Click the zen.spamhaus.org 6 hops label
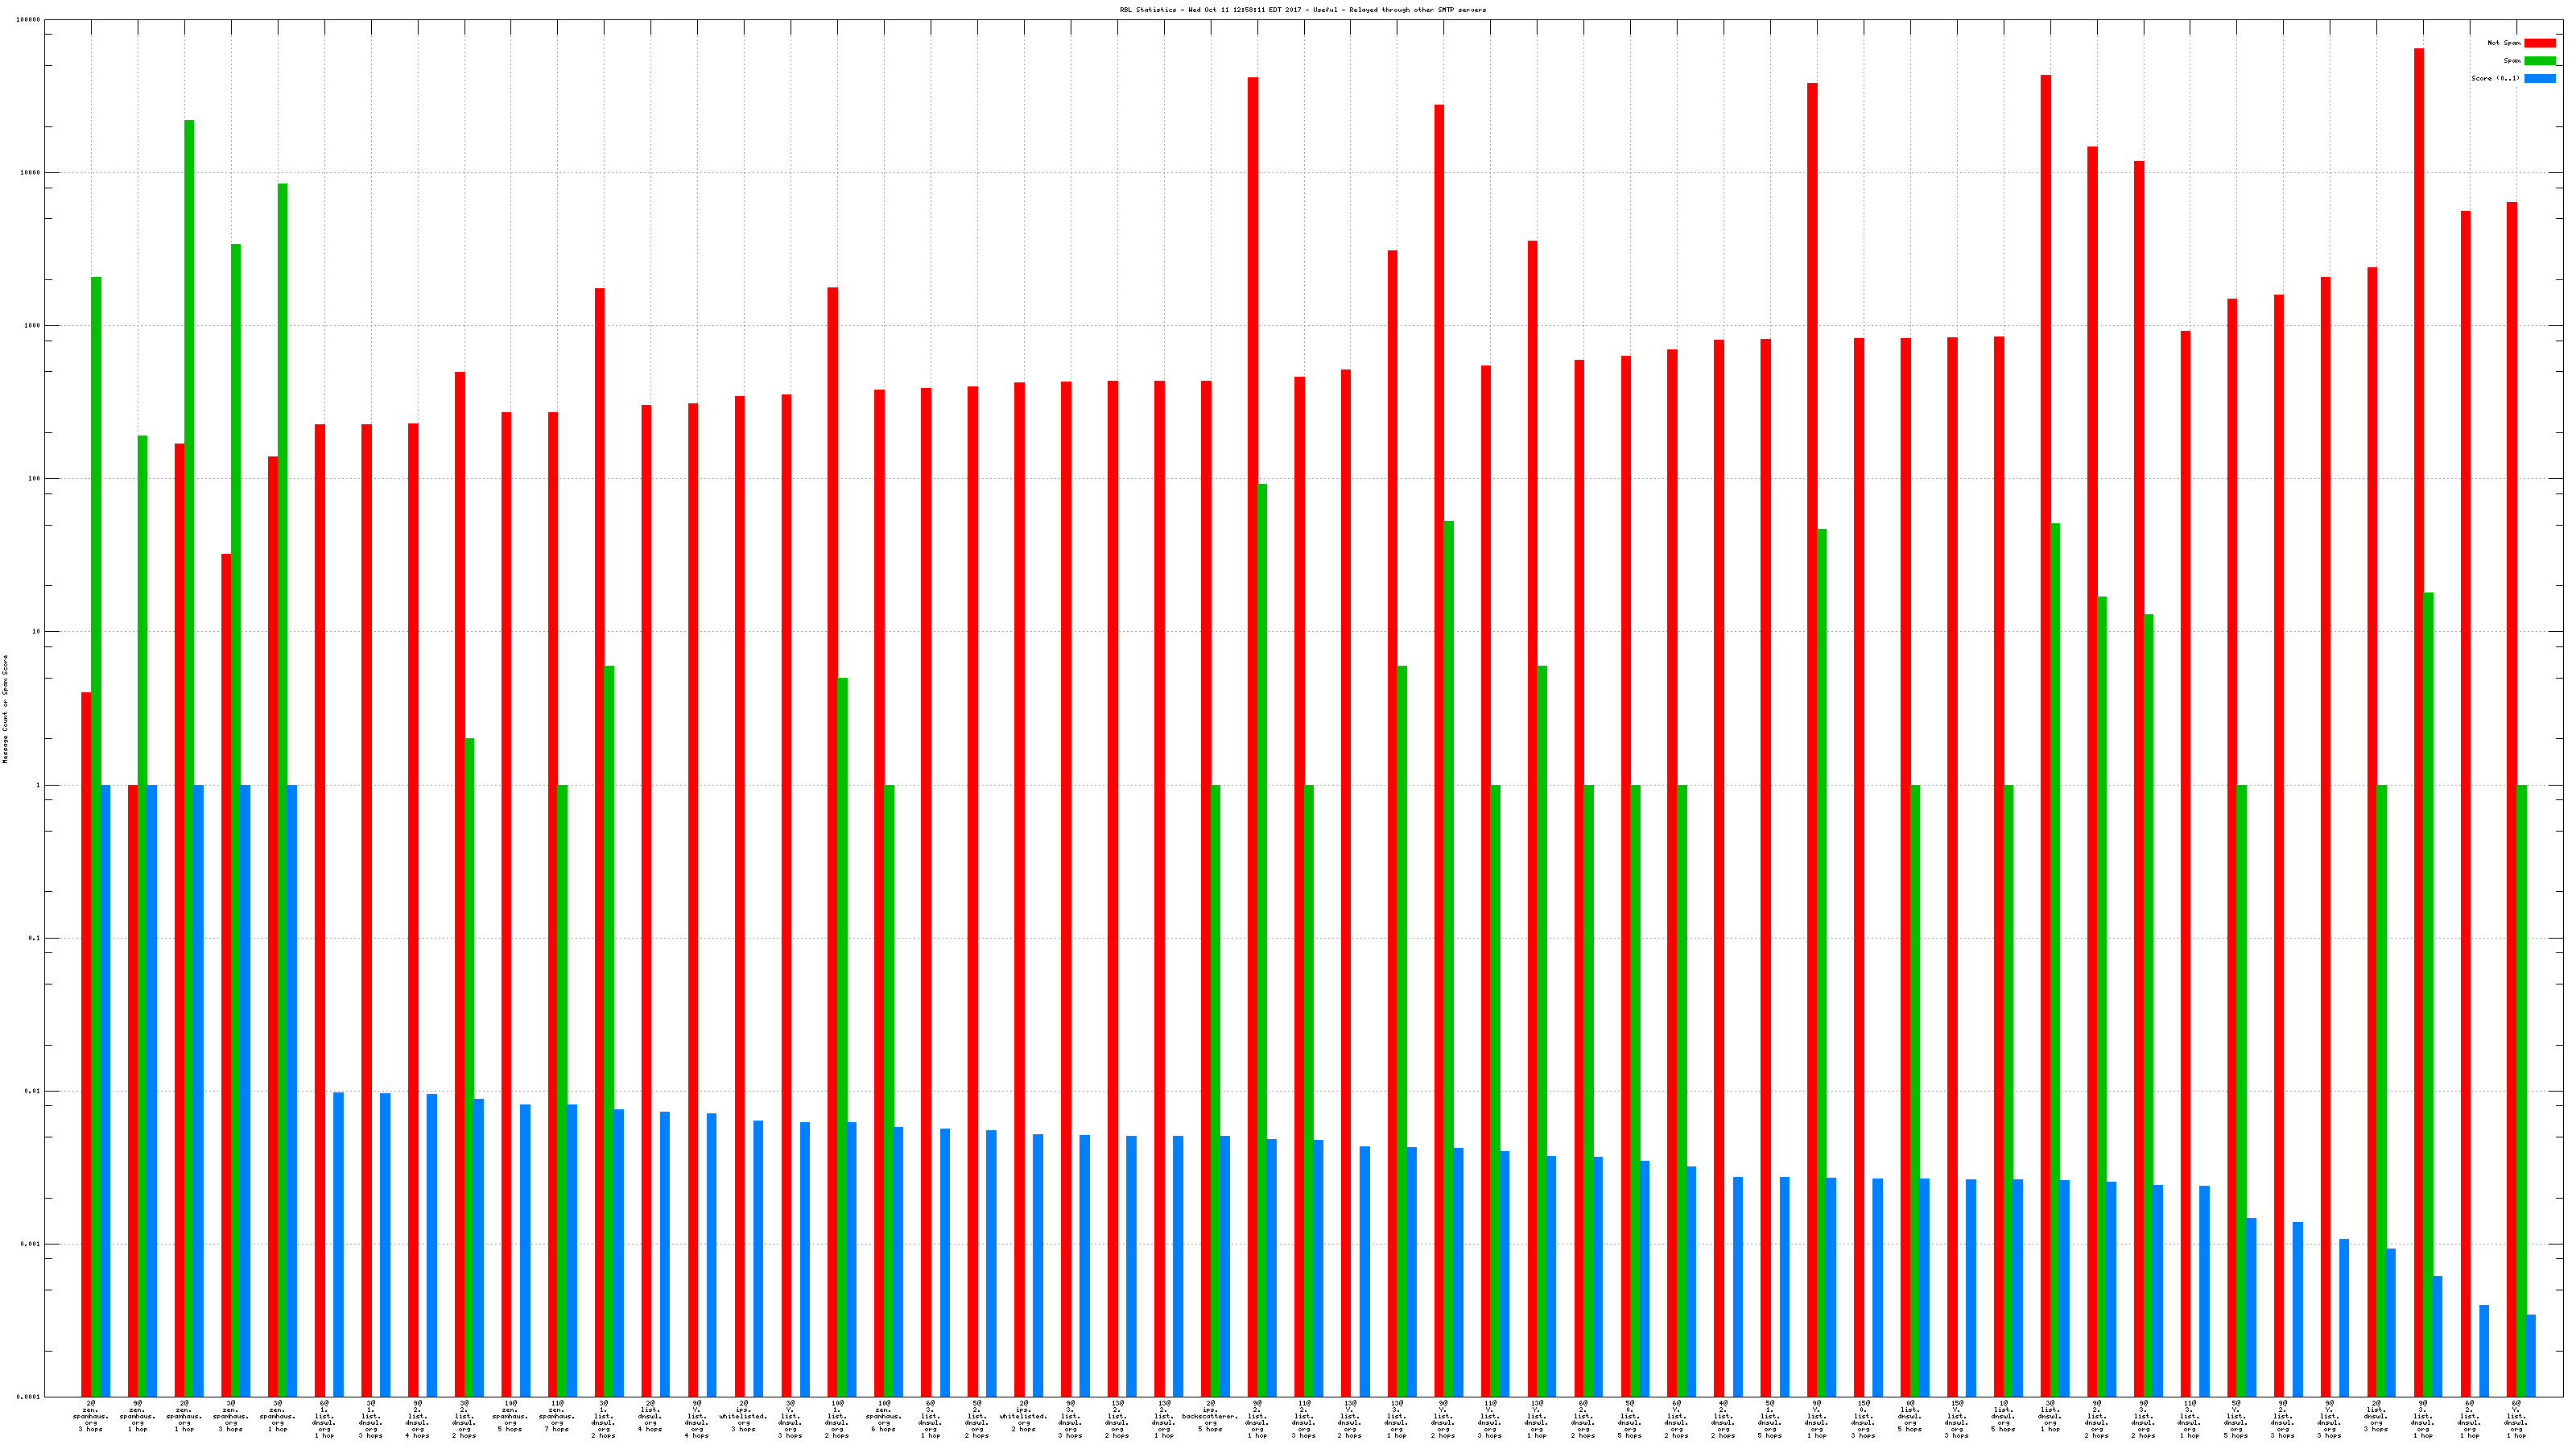The image size is (2576, 1449). tap(883, 1416)
